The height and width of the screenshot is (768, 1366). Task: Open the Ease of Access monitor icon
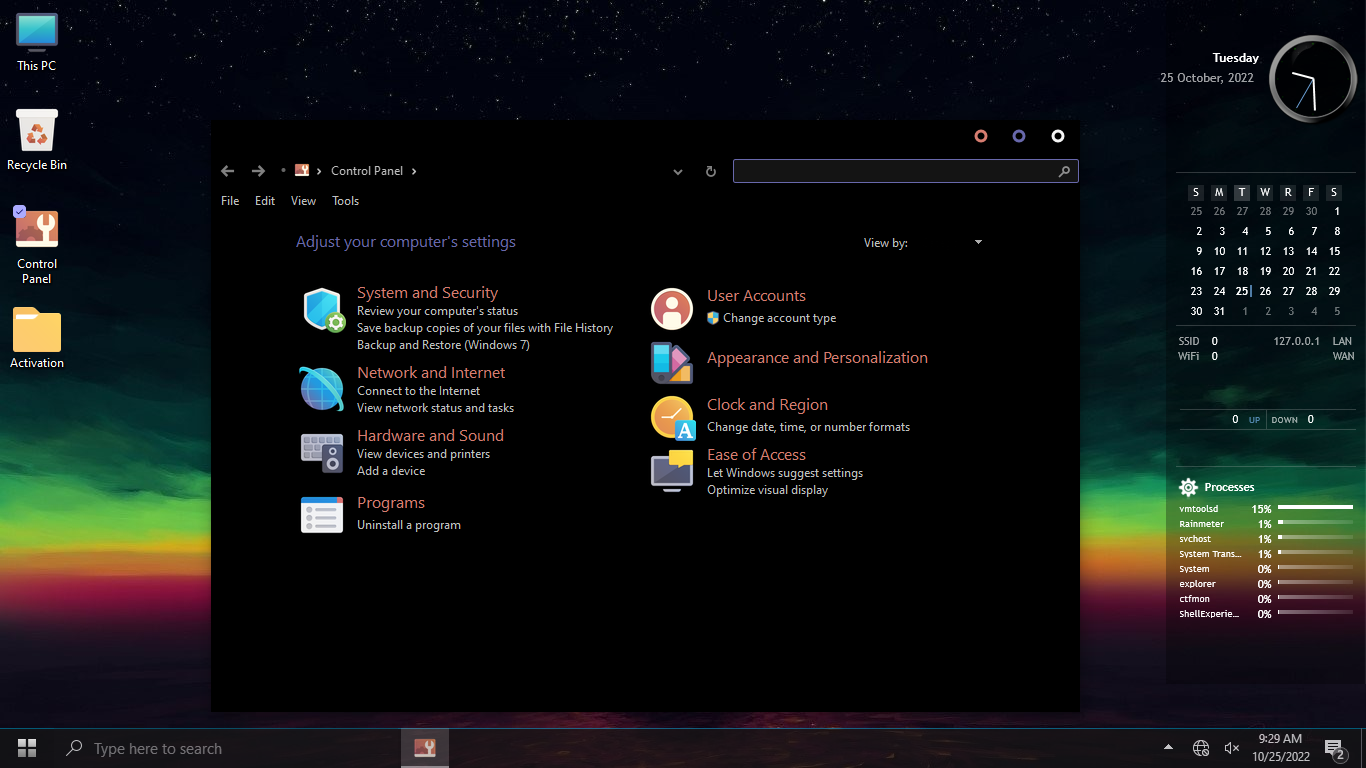click(x=672, y=471)
